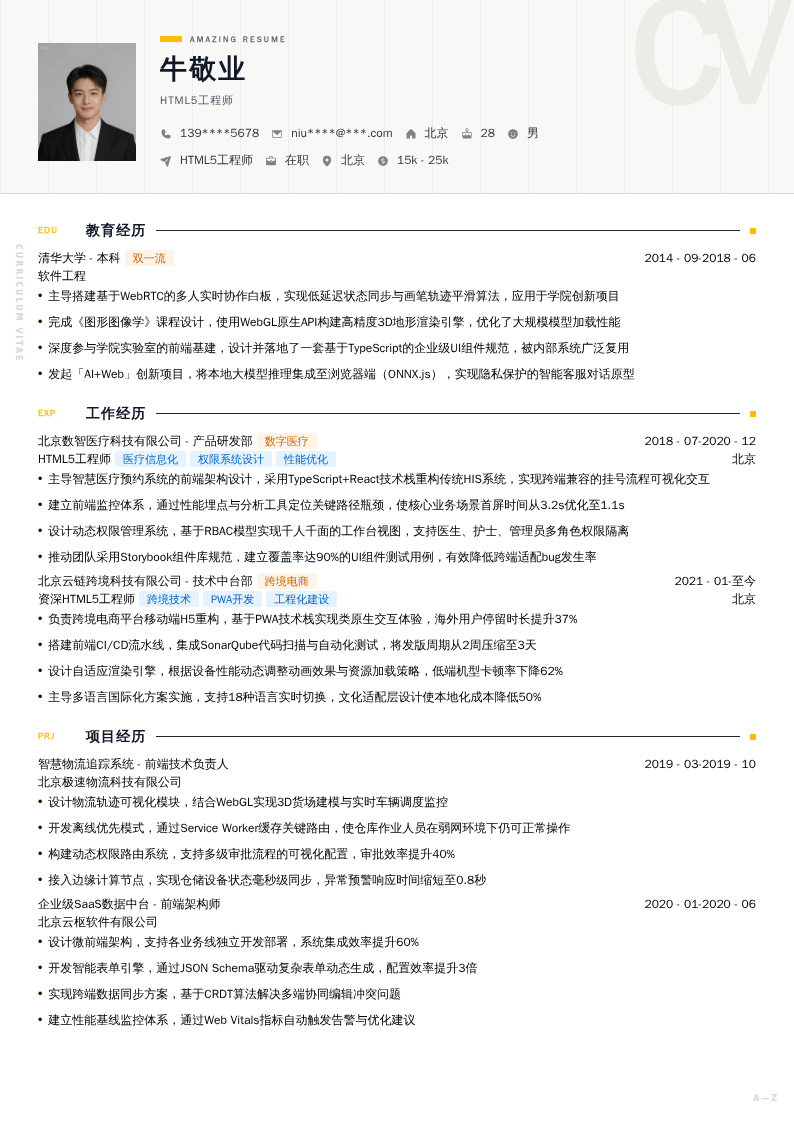Click the Service Worker离线优先 bullet
The height and width of the screenshot is (1123, 794).
[x=309, y=828]
